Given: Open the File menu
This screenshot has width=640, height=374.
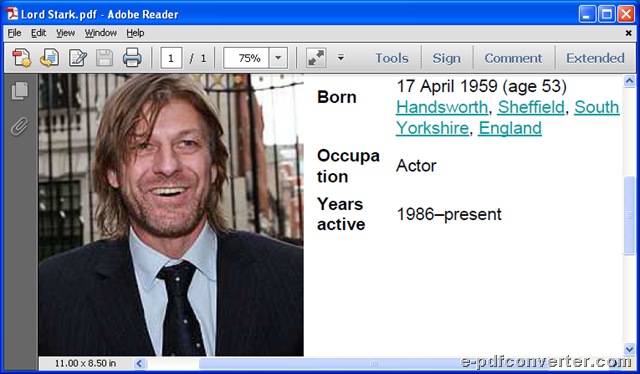Looking at the screenshot, I should tap(14, 33).
